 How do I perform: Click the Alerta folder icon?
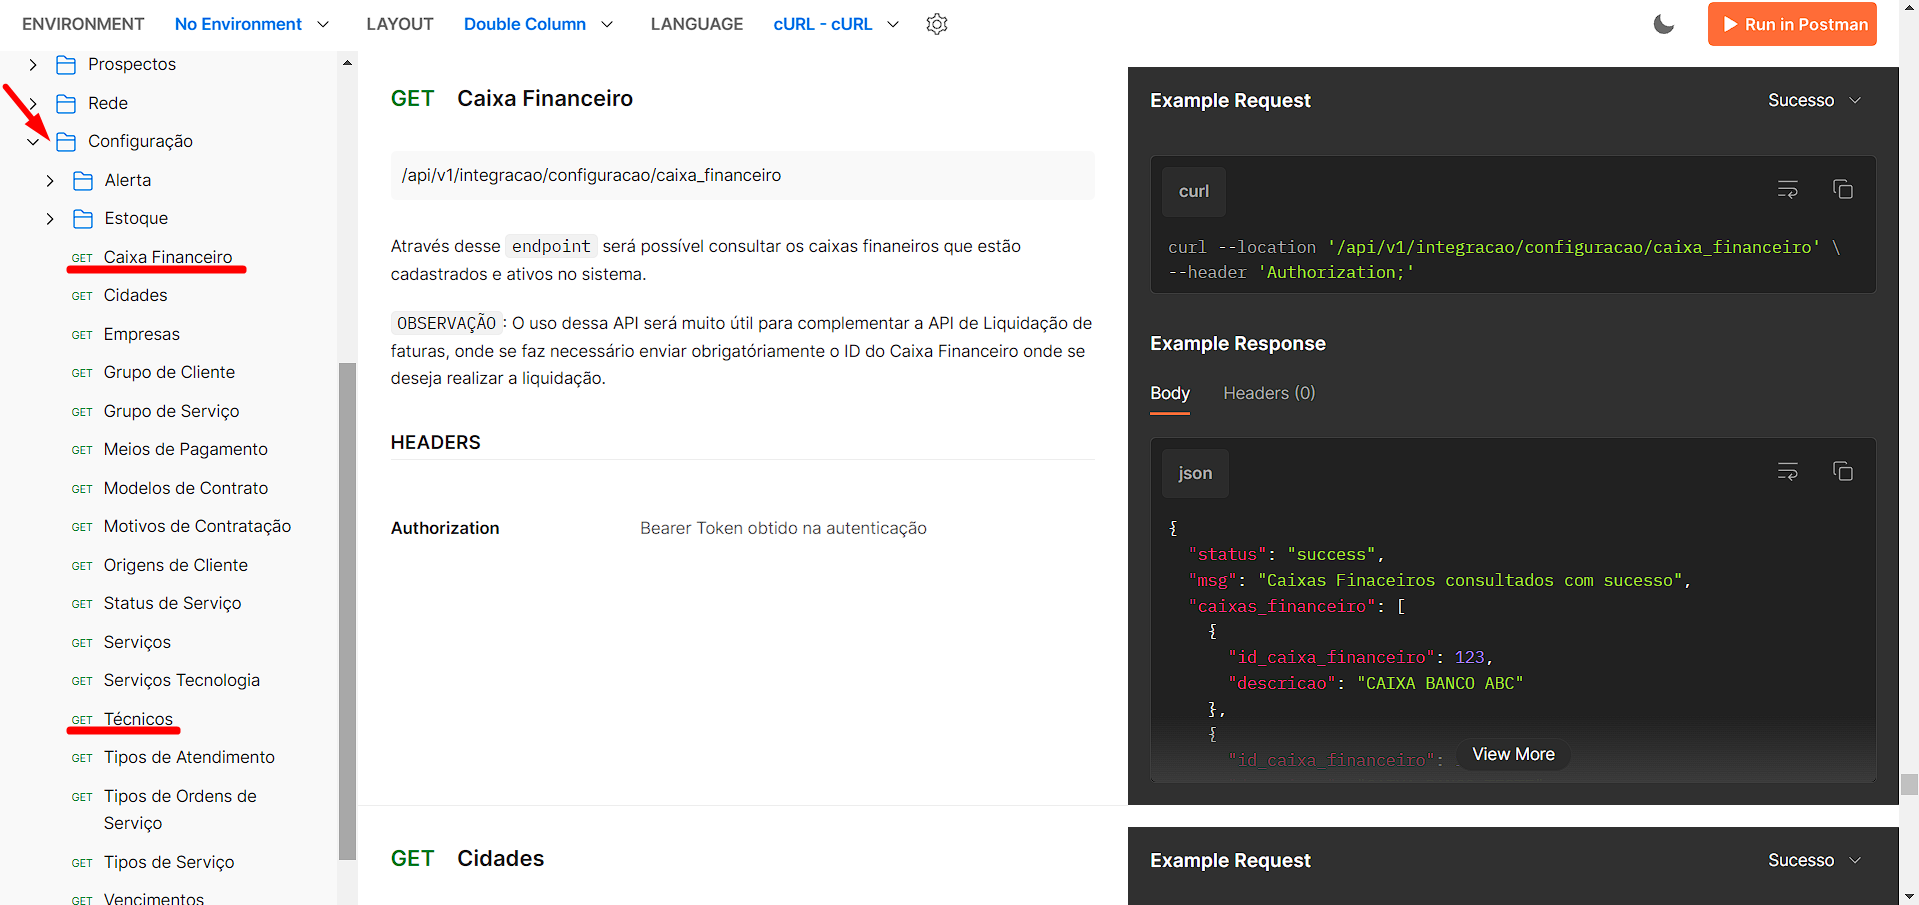[83, 181]
